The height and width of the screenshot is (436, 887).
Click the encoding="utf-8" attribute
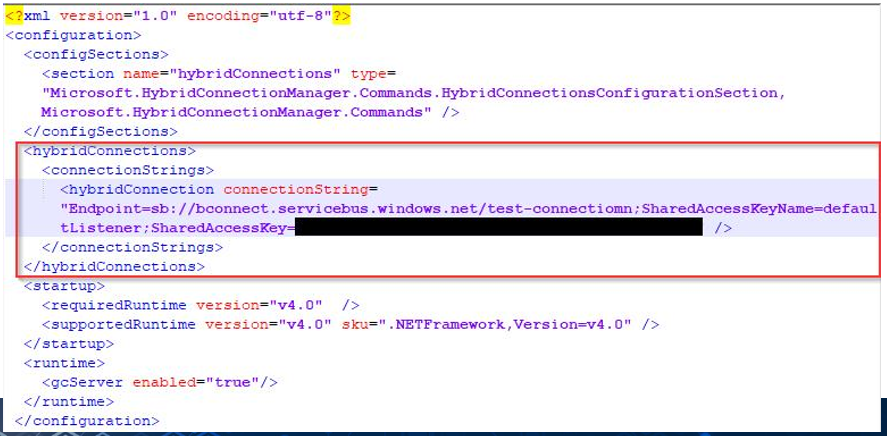click(x=259, y=16)
